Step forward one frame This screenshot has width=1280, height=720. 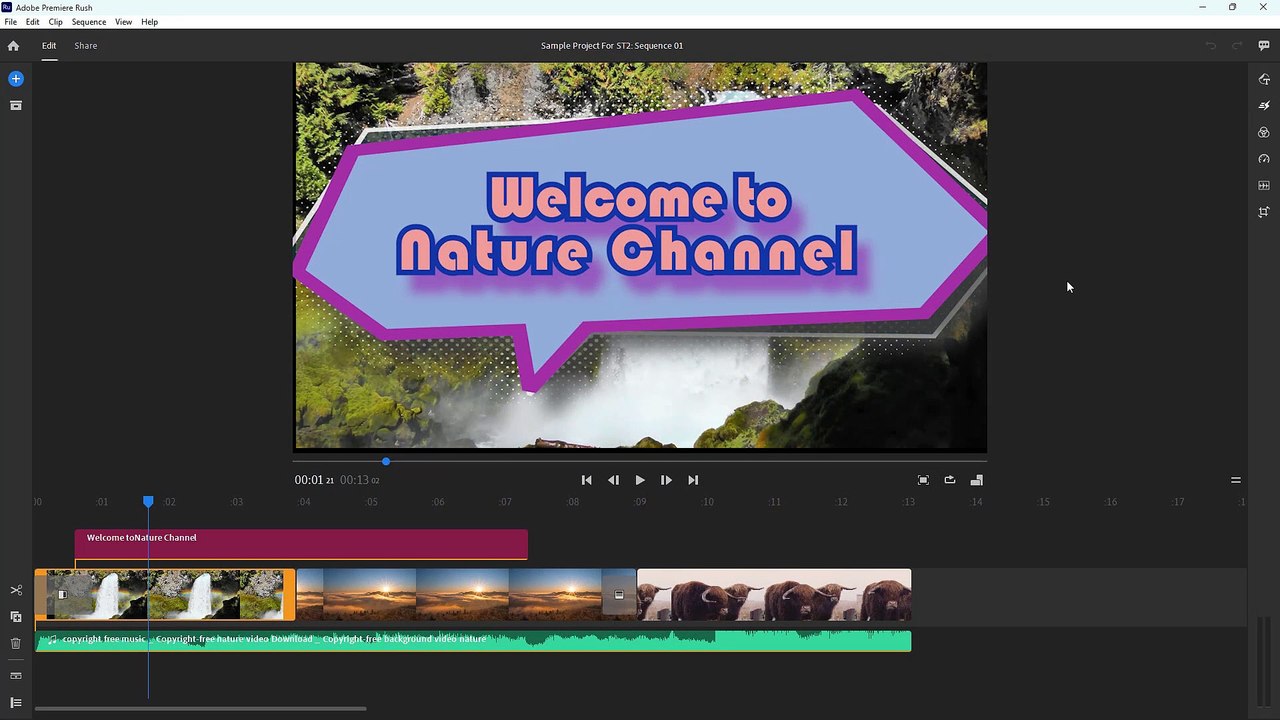tap(666, 480)
